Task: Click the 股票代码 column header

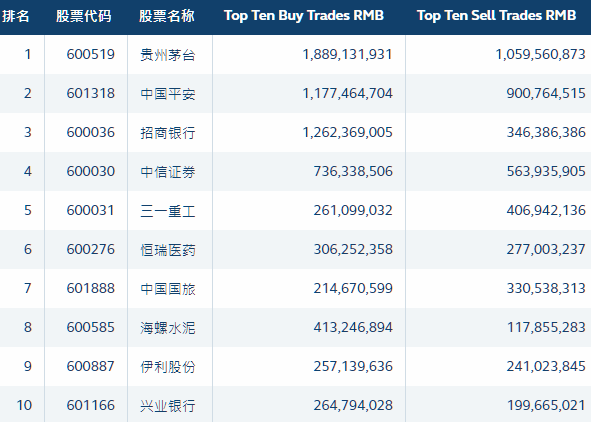Action: [84, 16]
